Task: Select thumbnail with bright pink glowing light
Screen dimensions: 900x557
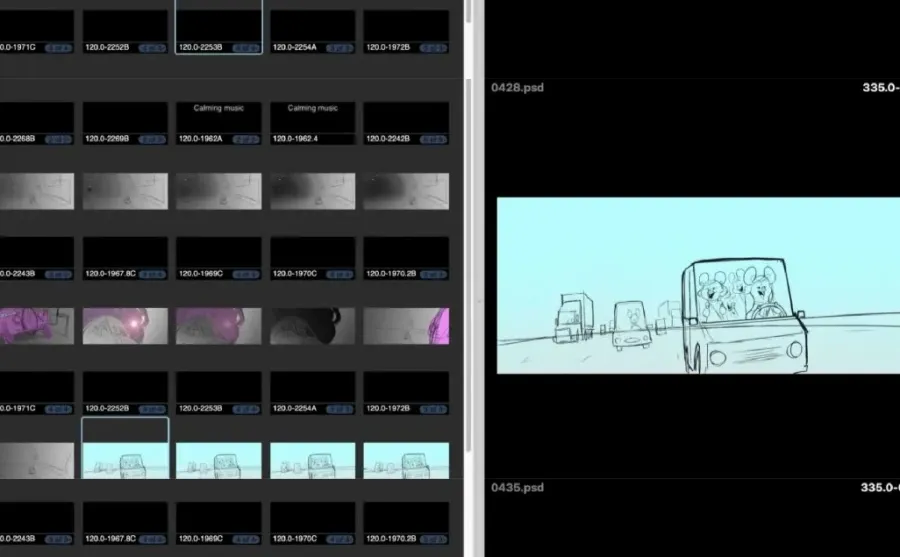Action: [125, 326]
